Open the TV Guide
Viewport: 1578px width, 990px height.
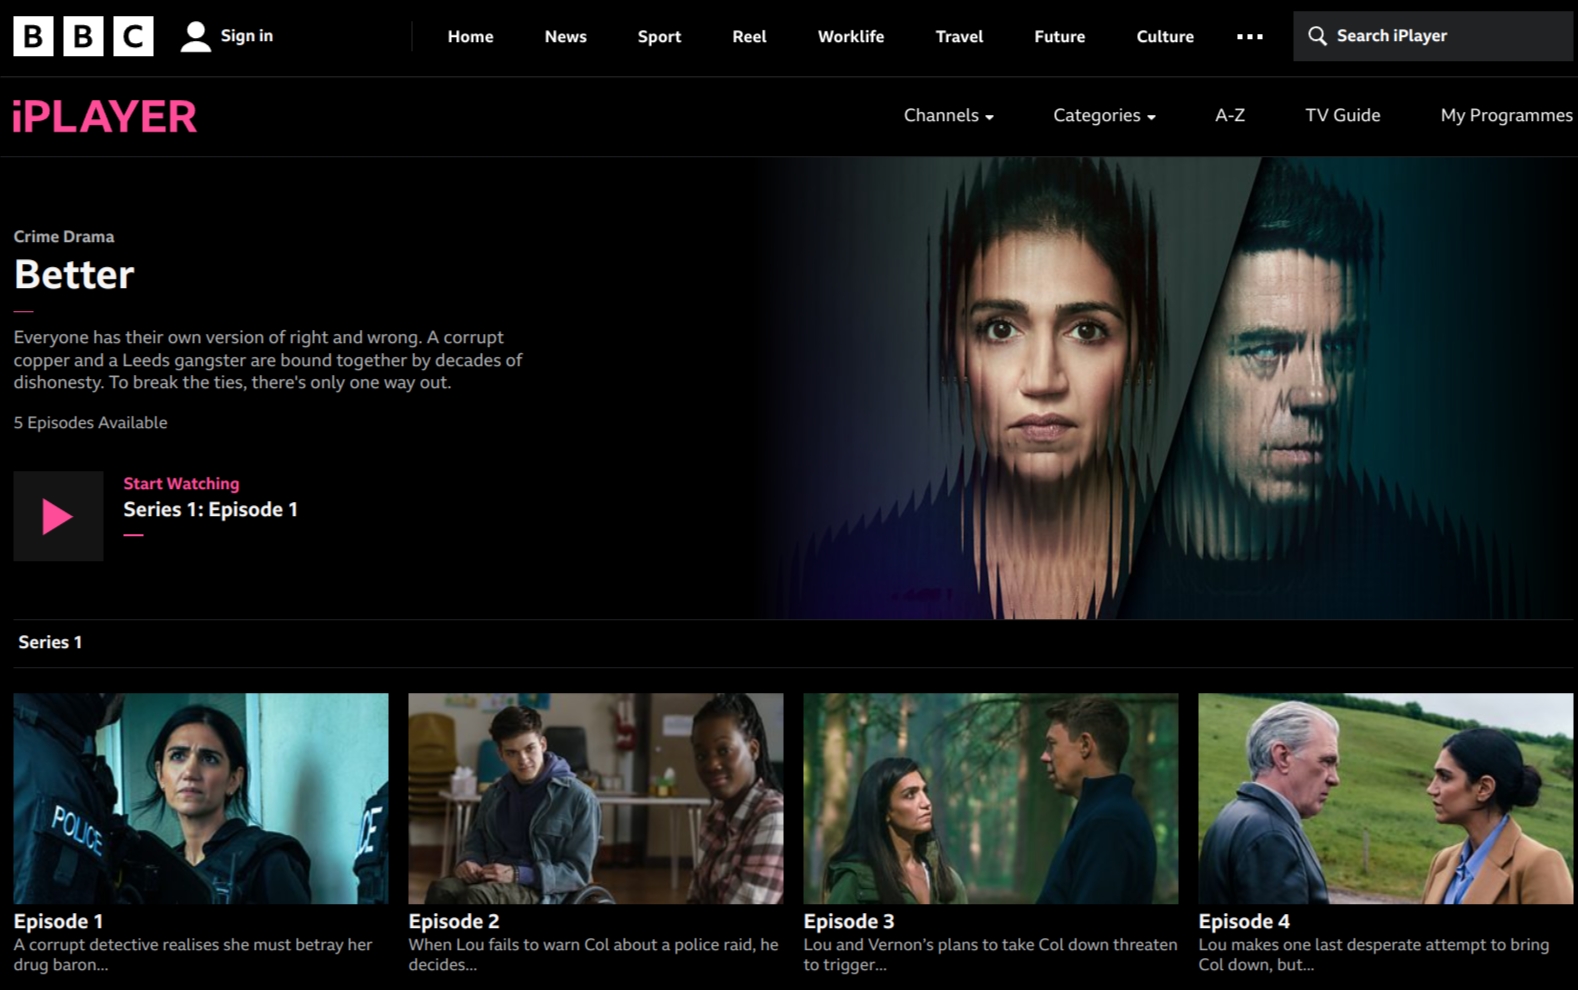coord(1342,116)
